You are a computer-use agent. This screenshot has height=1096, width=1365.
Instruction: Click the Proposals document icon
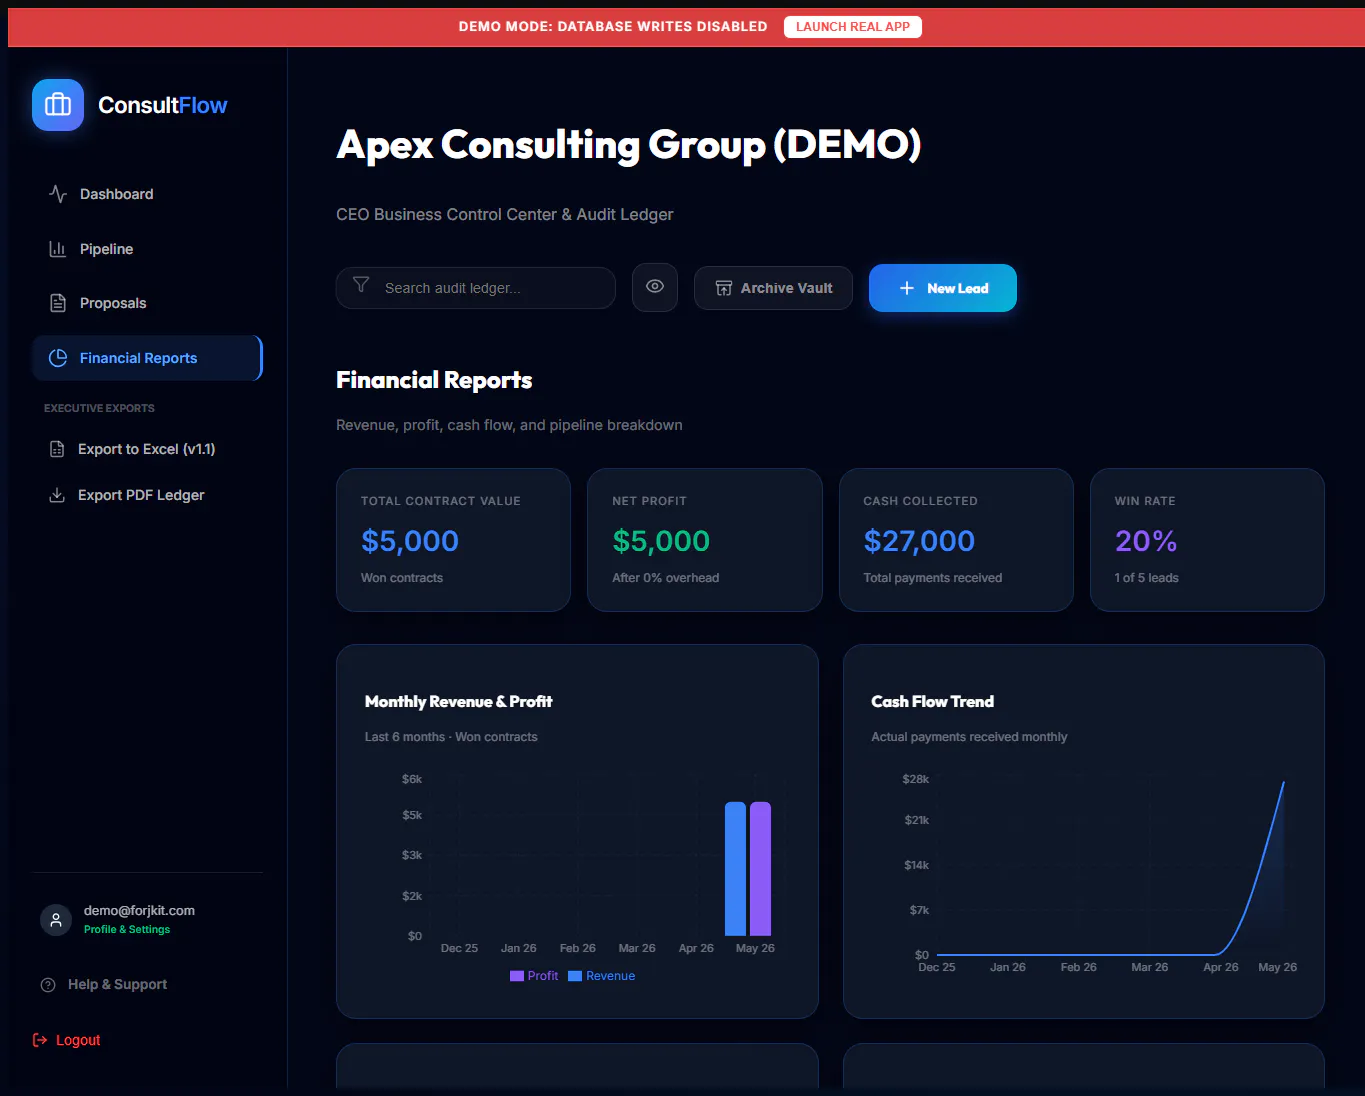tap(58, 303)
